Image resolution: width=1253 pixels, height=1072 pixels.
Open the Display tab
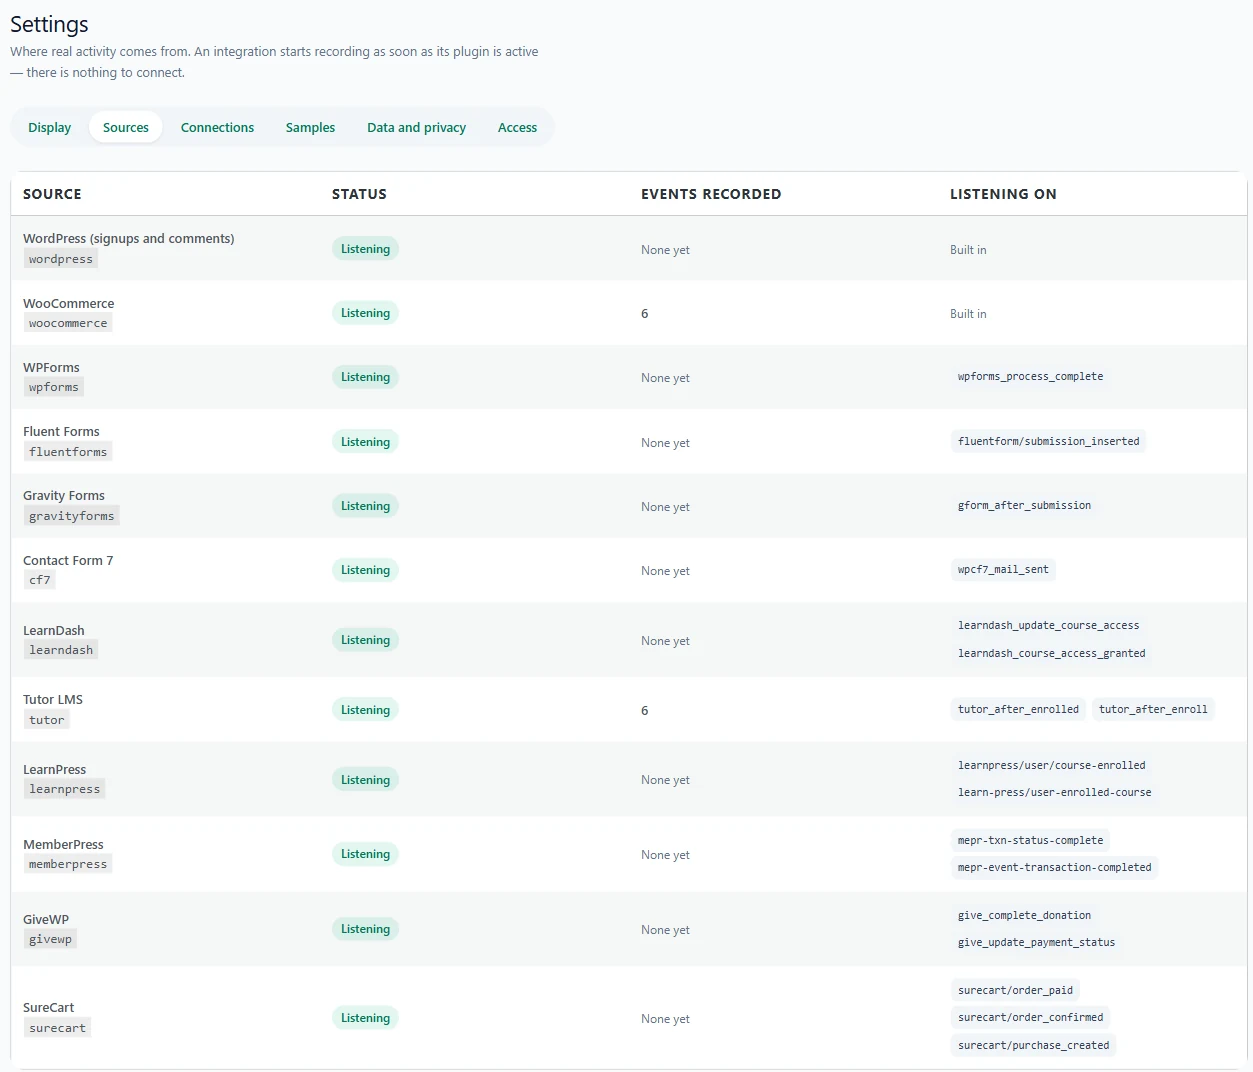pyautogui.click(x=49, y=127)
